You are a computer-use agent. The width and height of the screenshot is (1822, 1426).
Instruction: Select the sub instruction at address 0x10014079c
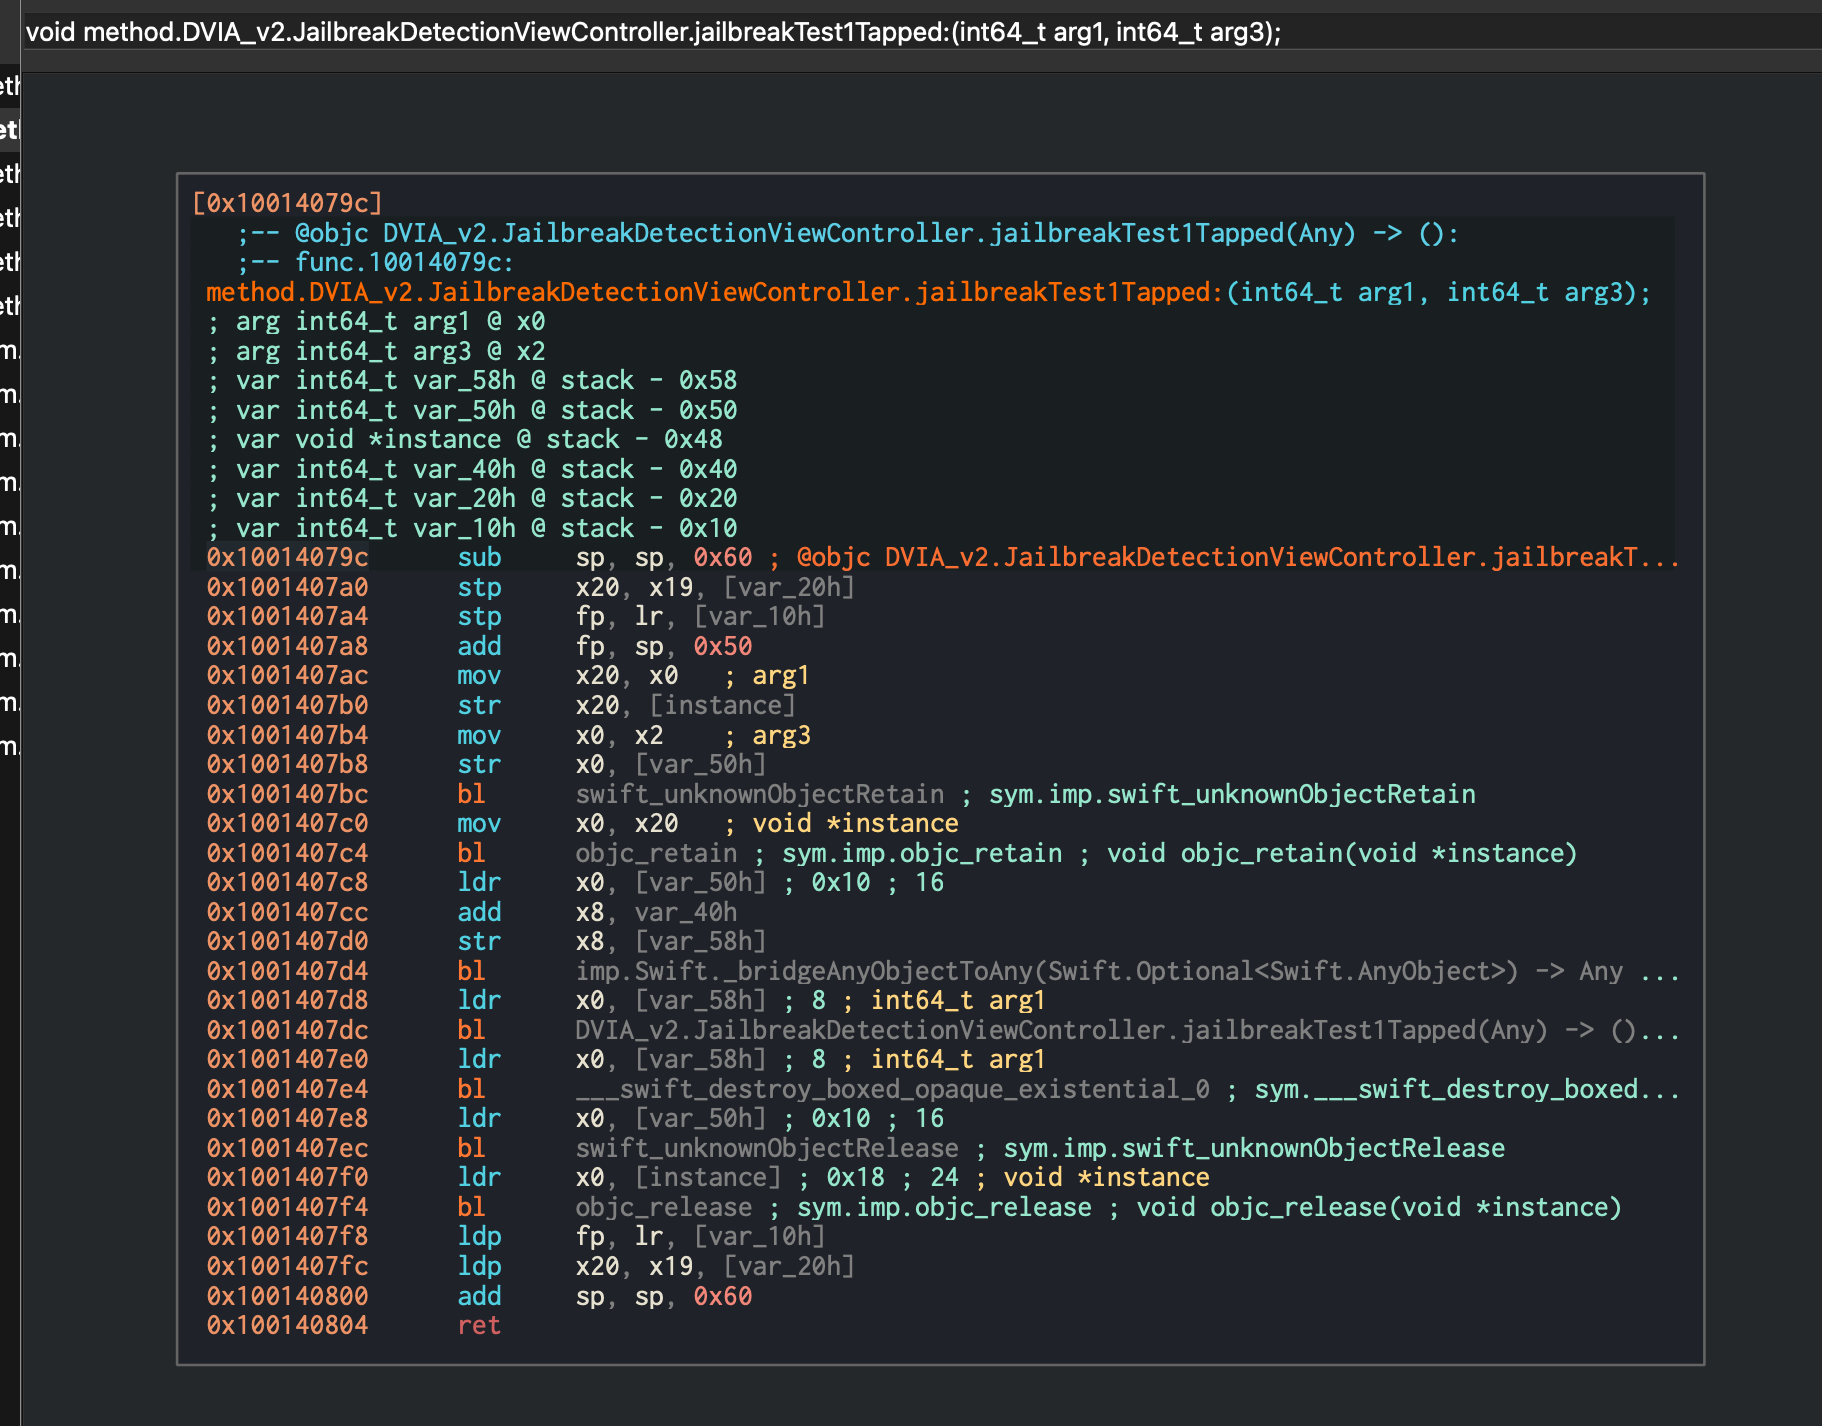click(x=942, y=557)
